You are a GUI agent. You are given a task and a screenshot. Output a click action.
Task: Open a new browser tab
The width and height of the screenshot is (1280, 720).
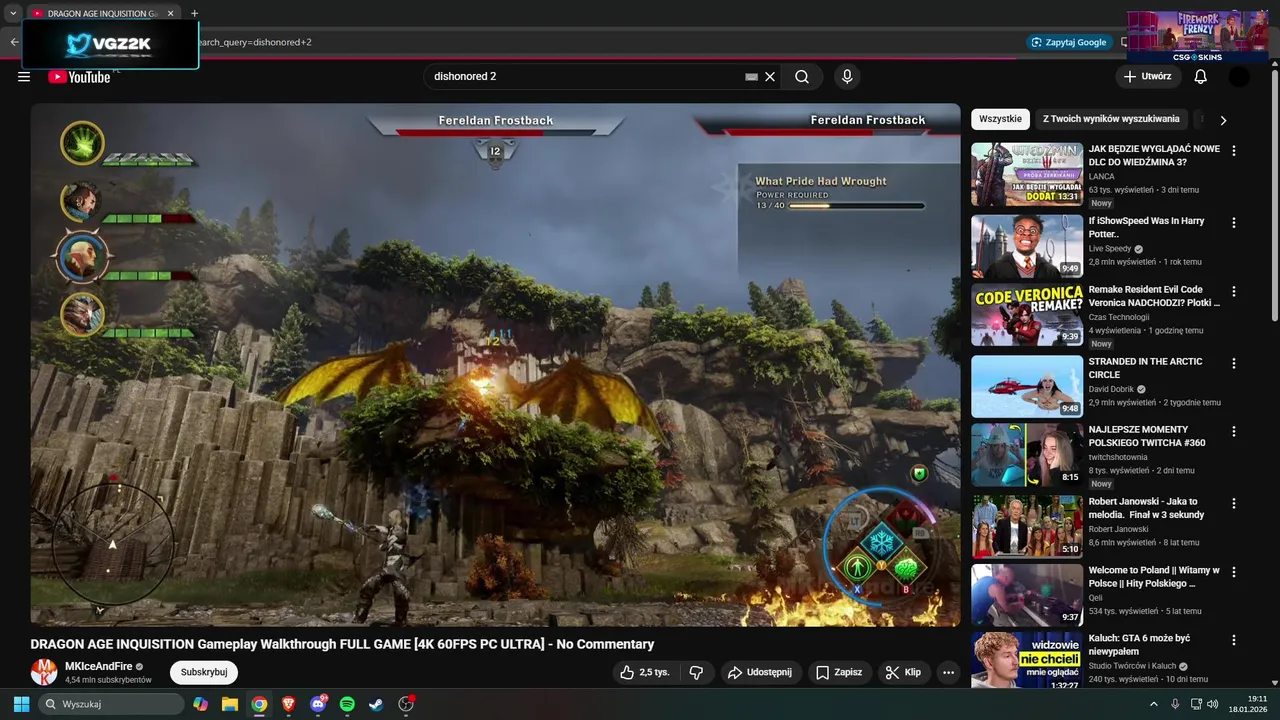(194, 14)
